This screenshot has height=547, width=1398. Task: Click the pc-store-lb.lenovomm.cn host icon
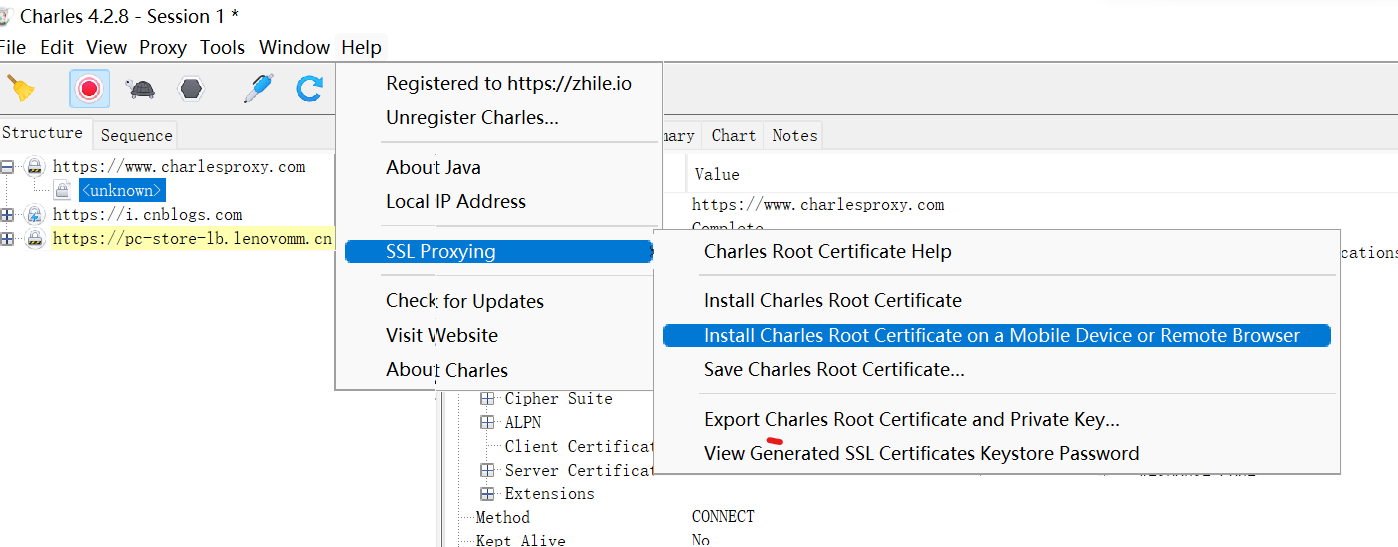pos(35,239)
